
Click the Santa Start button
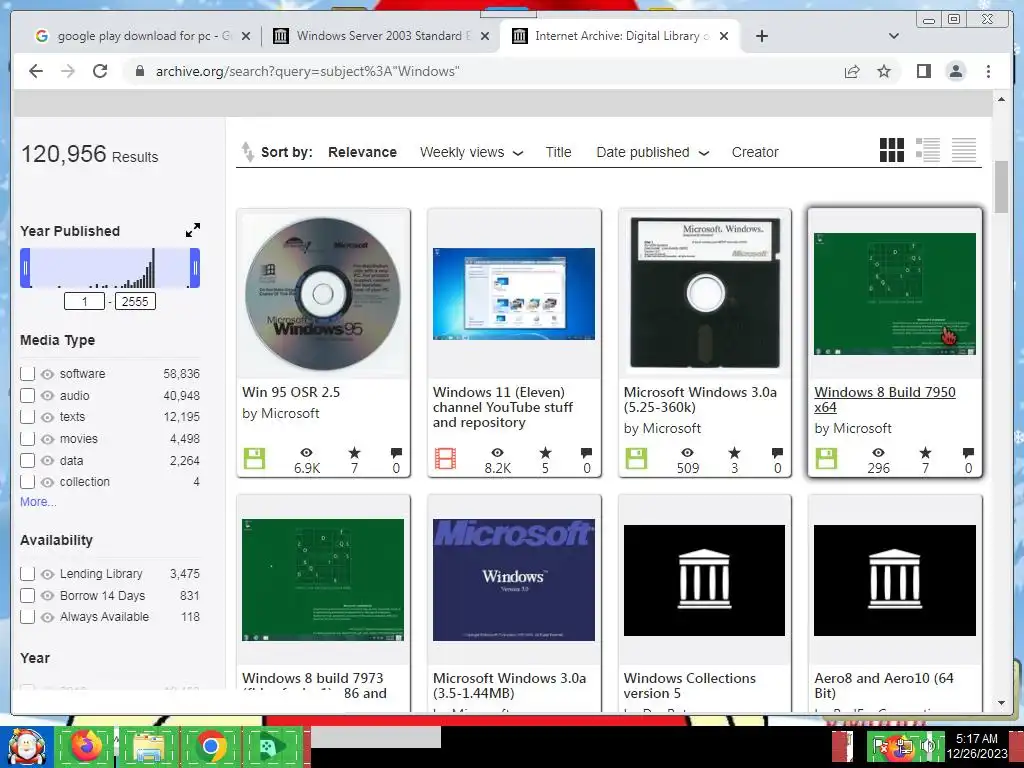pyautogui.click(x=26, y=746)
